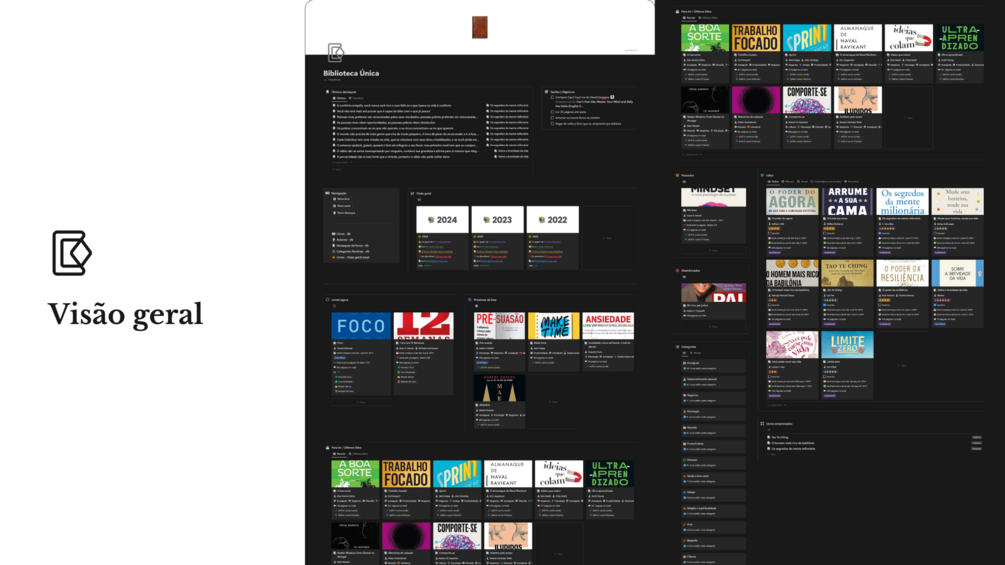Screen dimensions: 1005x565
Task: Click the books emoji on the 2022 card
Action: pos(542,220)
